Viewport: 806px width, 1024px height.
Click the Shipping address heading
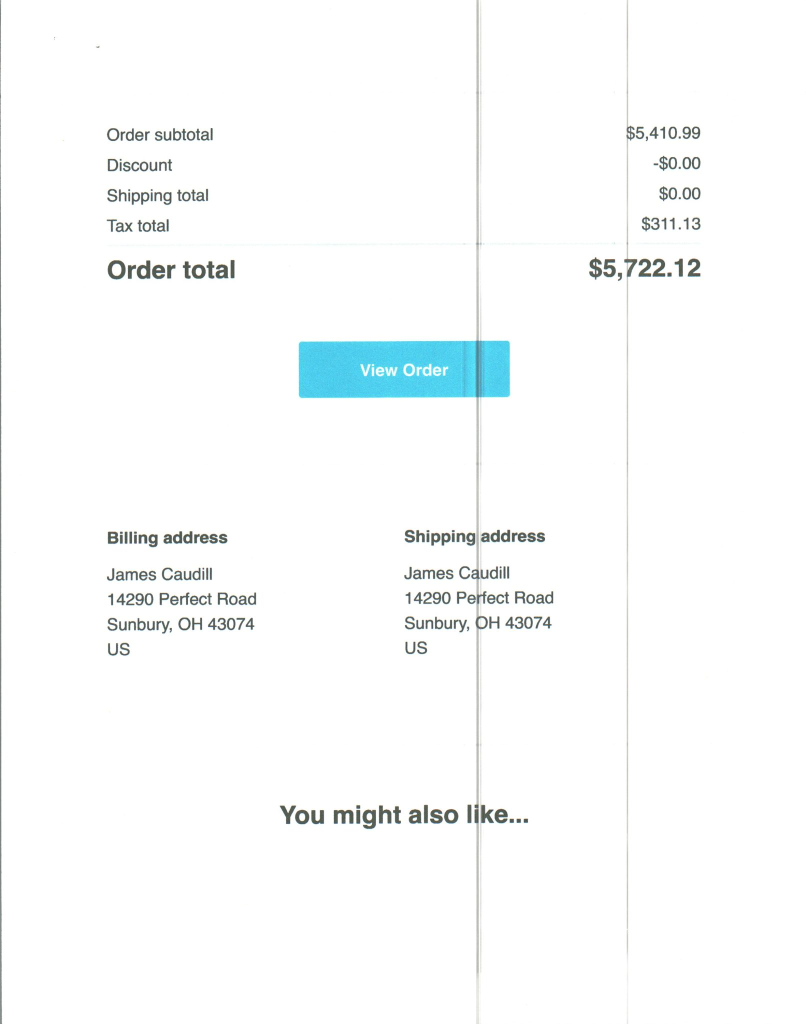tap(474, 537)
